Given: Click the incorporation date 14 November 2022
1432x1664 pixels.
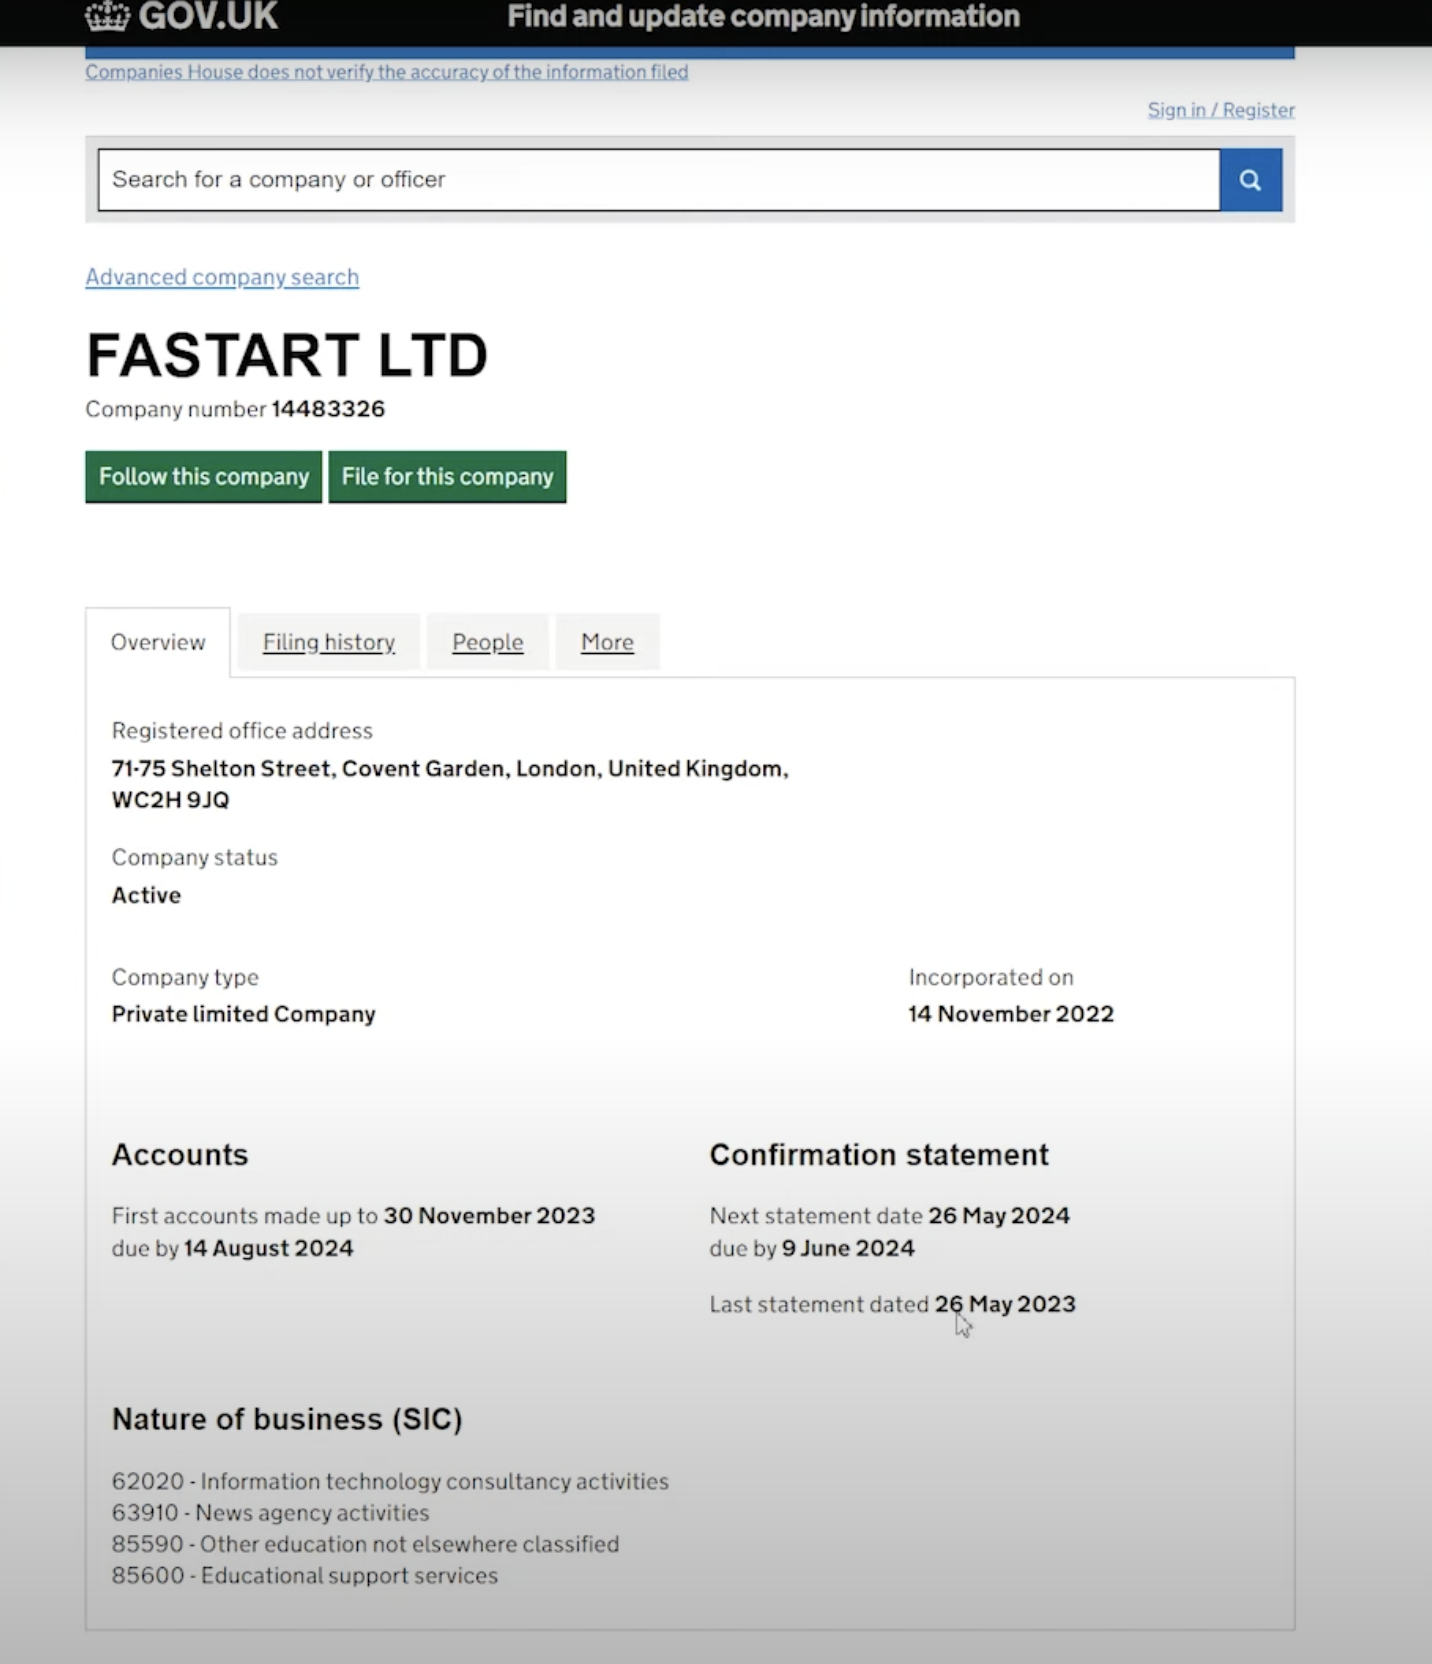Looking at the screenshot, I should click(x=1010, y=1014).
